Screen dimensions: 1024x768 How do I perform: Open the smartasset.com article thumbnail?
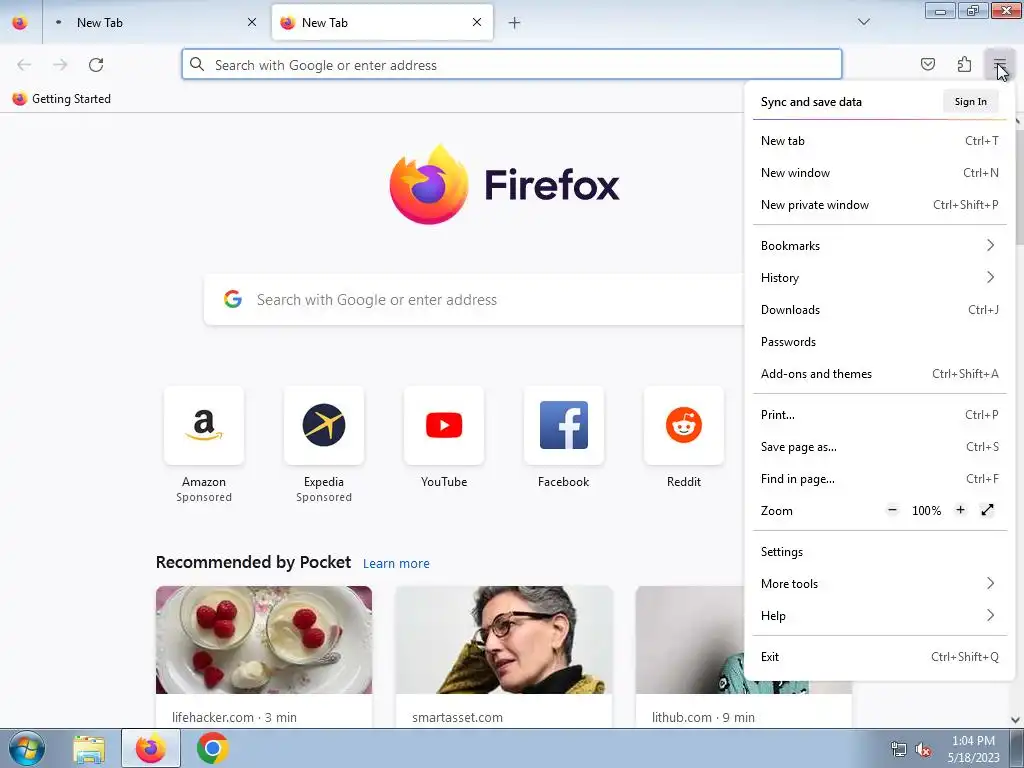[504, 640]
